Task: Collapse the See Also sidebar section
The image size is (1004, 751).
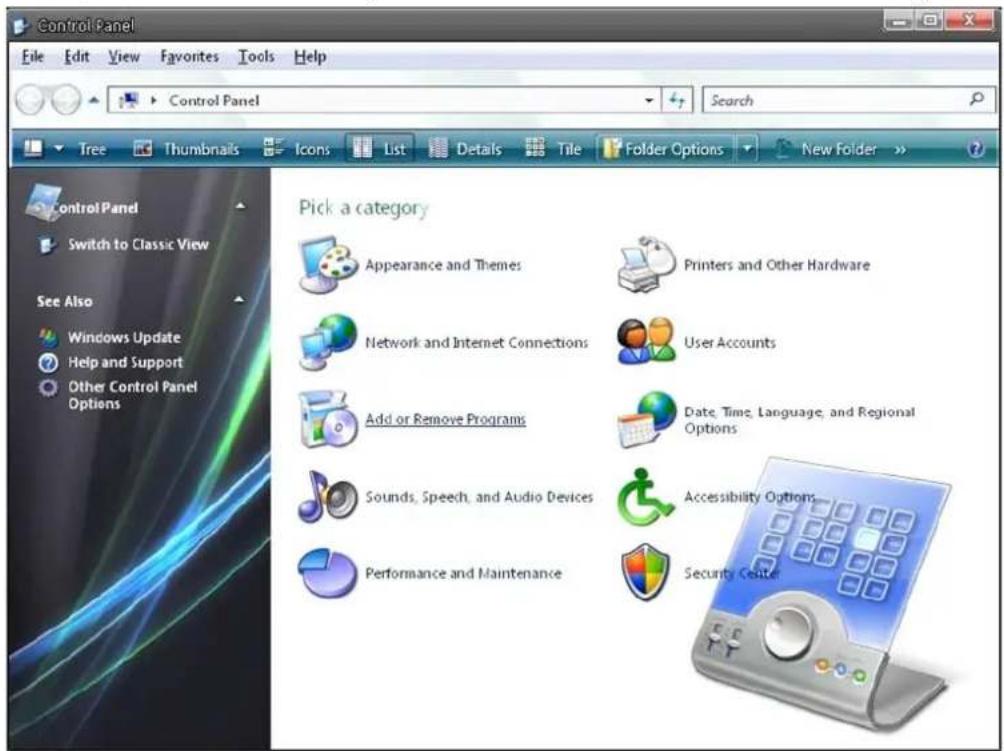Action: [239, 300]
